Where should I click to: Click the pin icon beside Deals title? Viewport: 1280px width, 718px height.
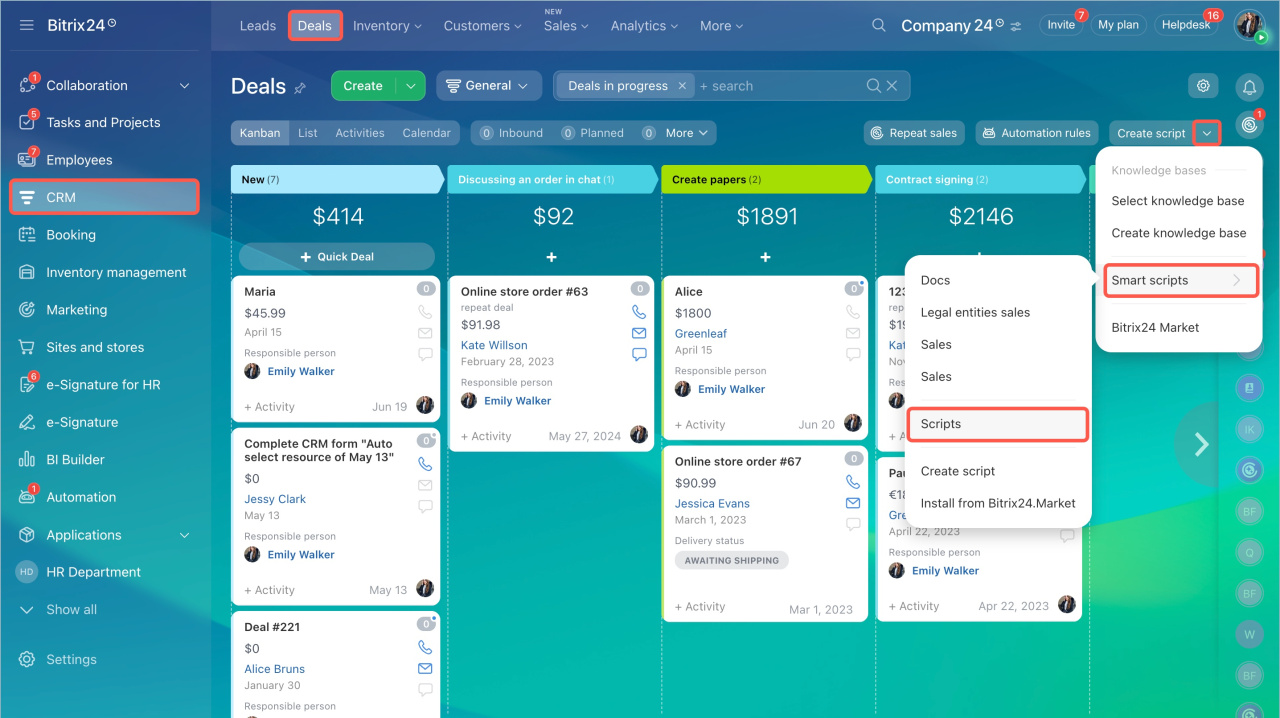pyautogui.click(x=300, y=88)
